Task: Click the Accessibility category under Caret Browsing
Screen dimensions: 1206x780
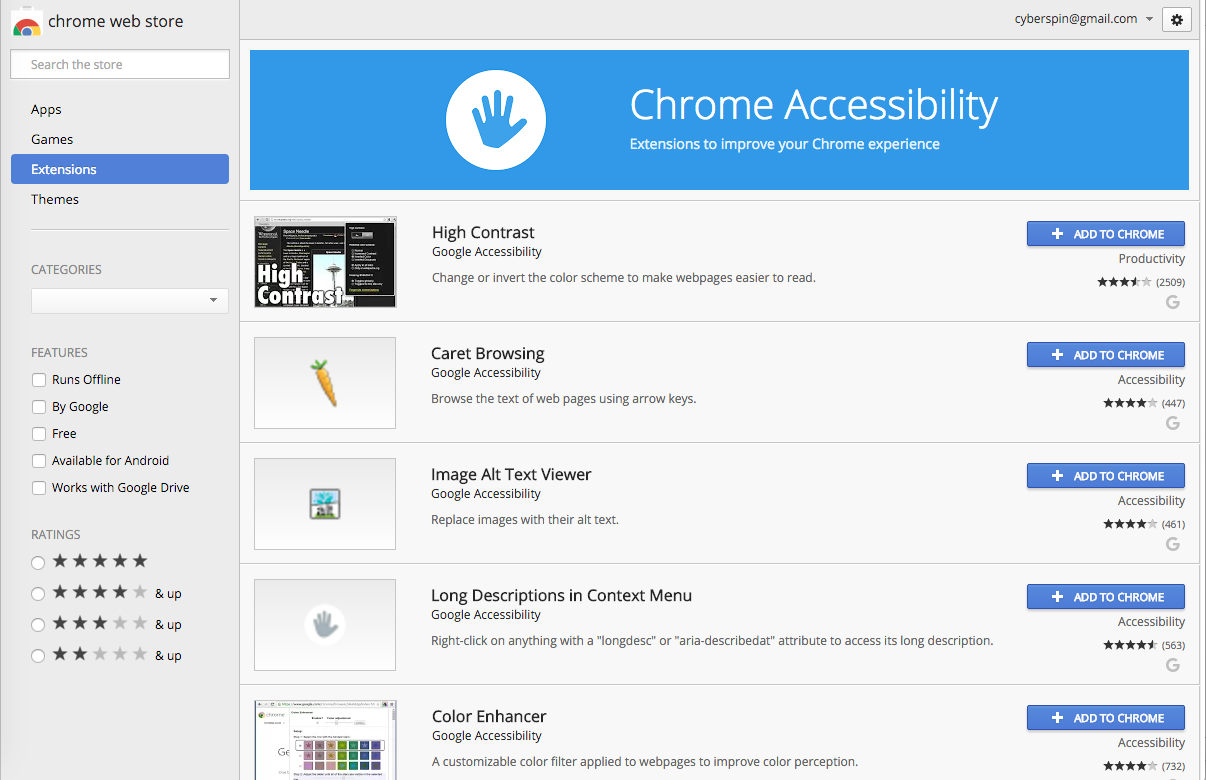Action: click(x=1152, y=380)
